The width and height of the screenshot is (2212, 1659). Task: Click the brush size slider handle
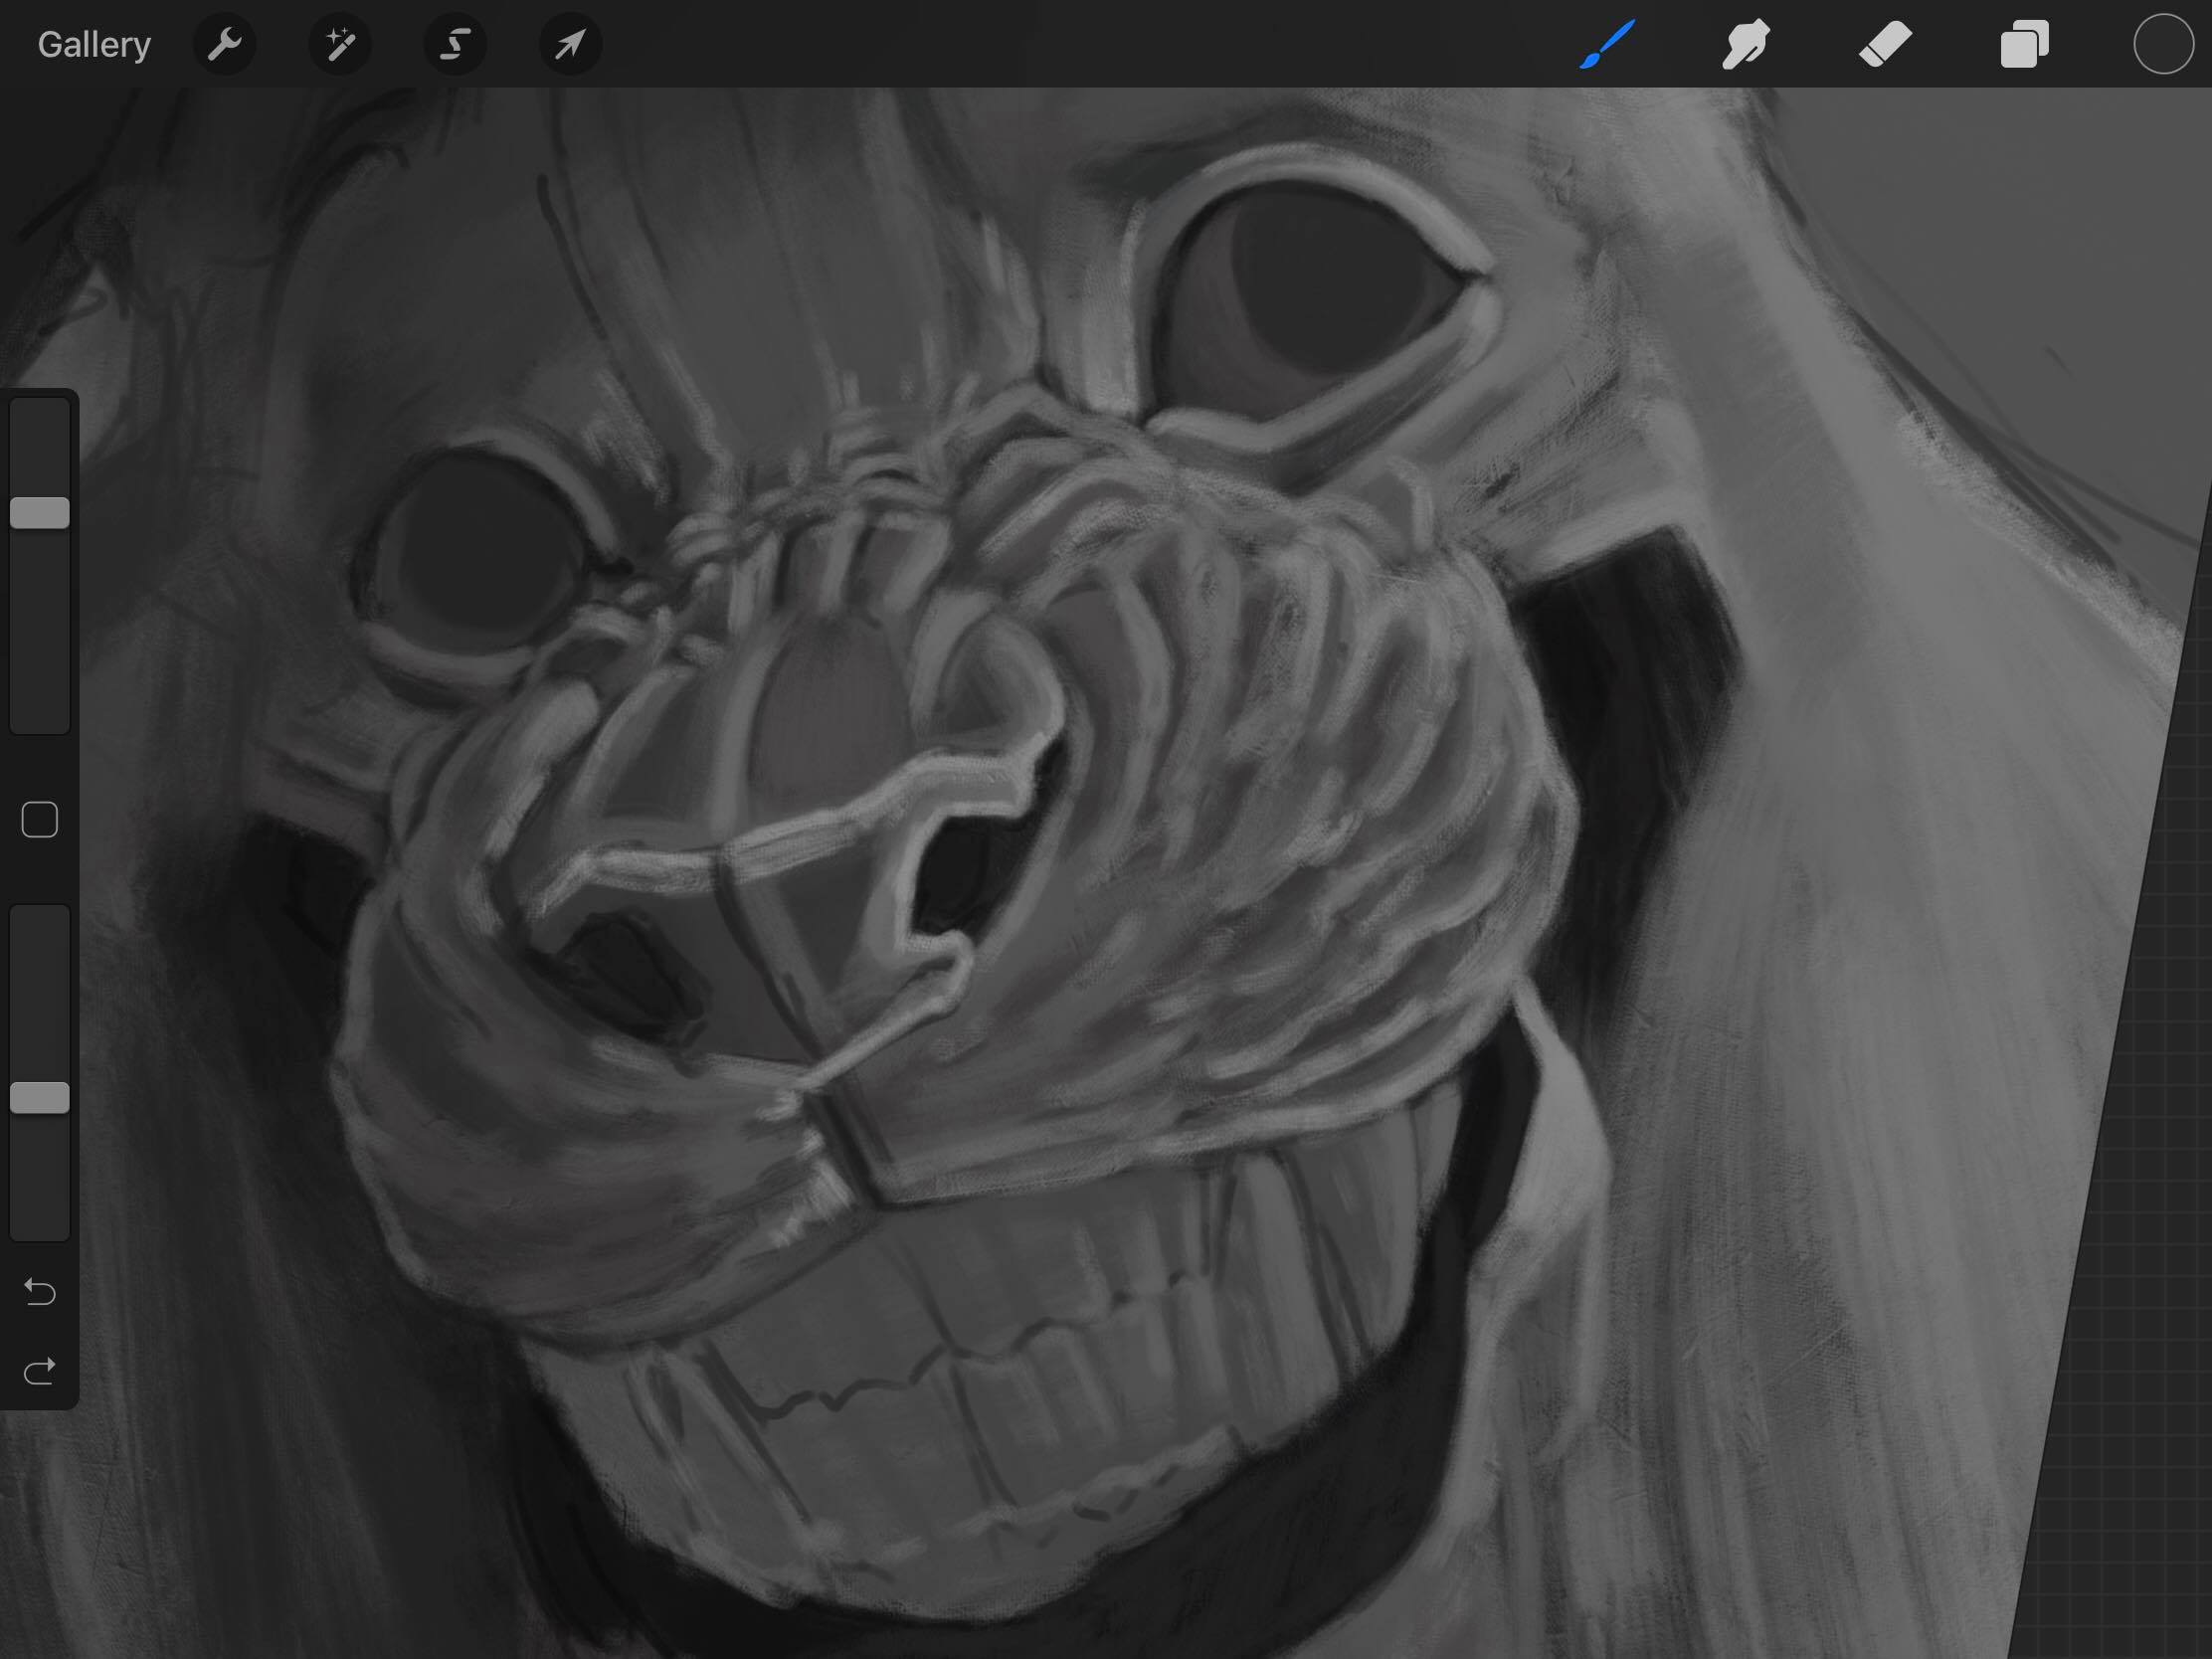(x=40, y=513)
